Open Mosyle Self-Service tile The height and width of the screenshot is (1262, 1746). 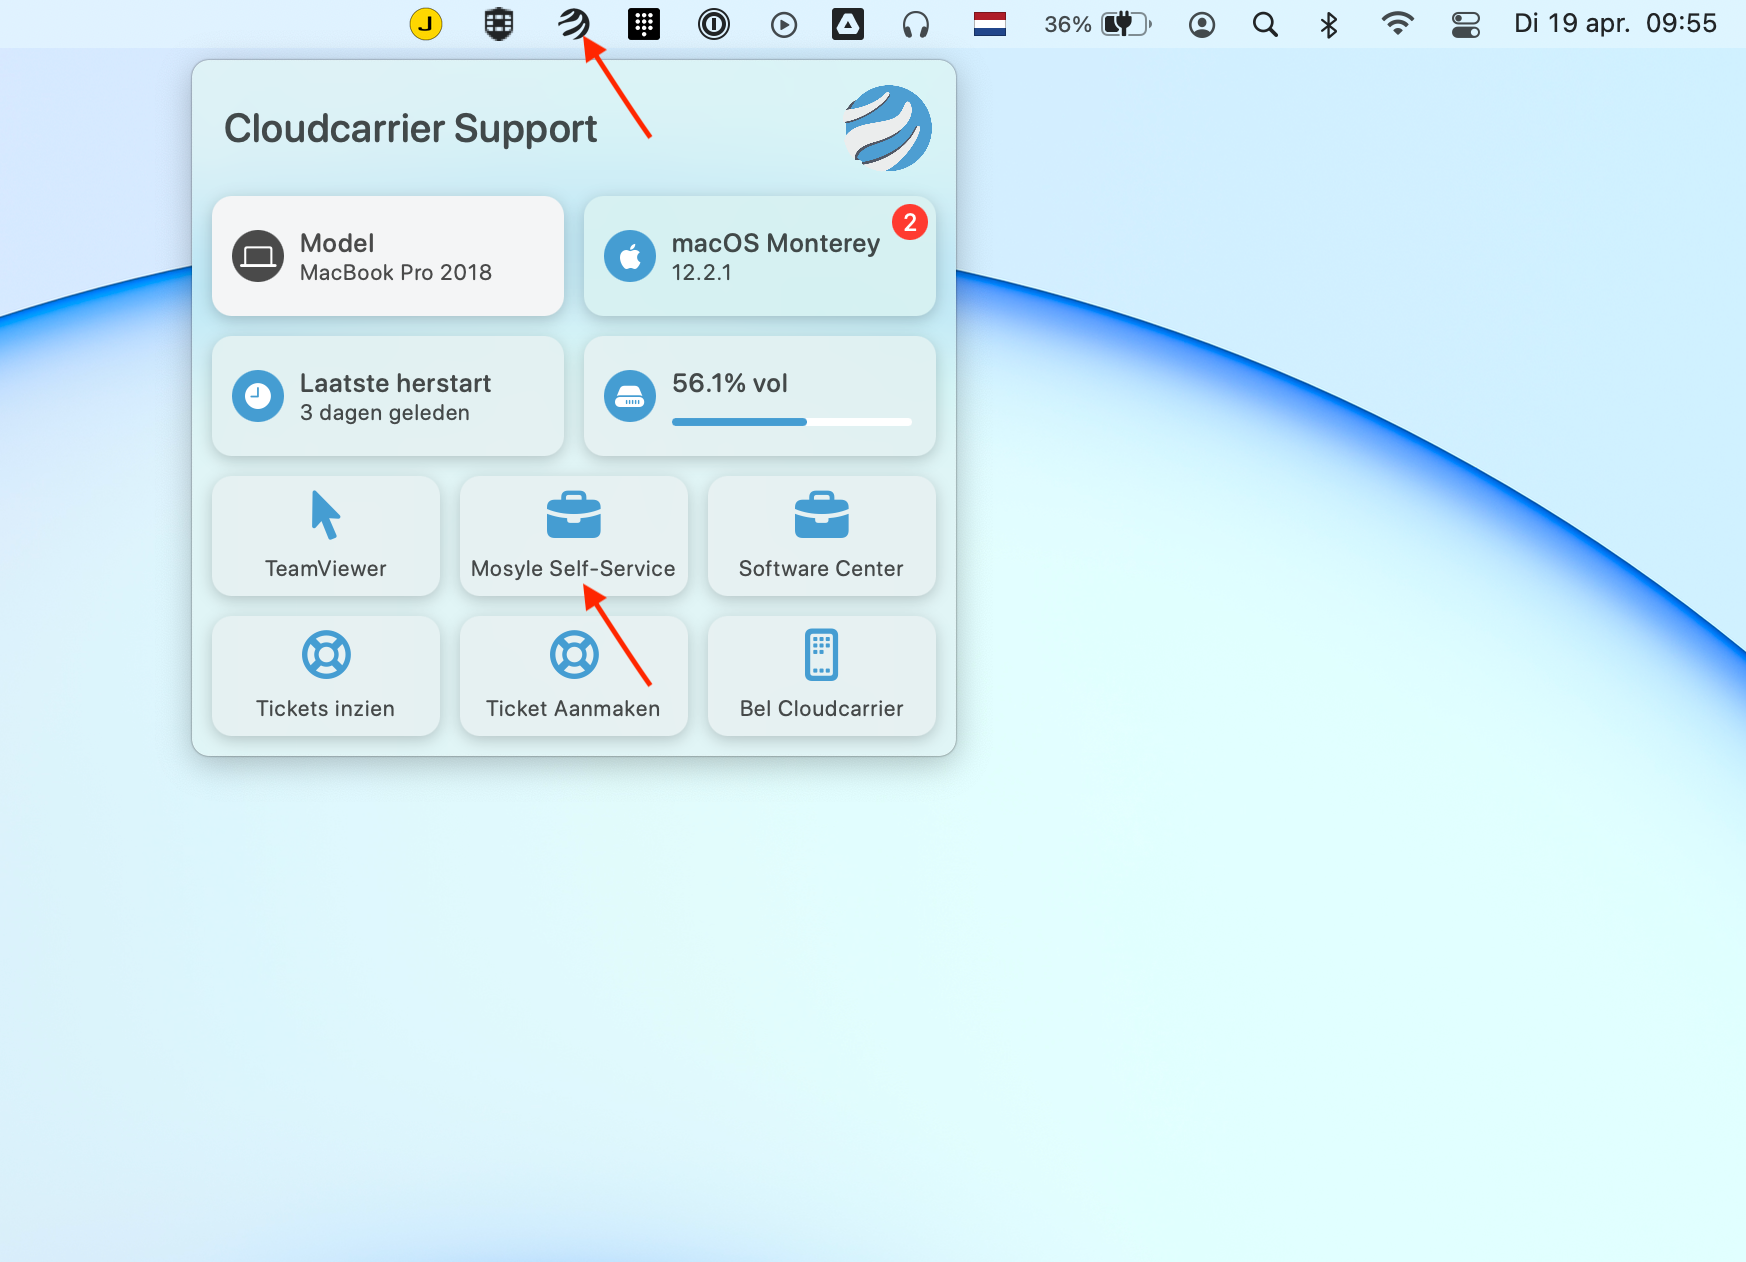[x=574, y=536]
